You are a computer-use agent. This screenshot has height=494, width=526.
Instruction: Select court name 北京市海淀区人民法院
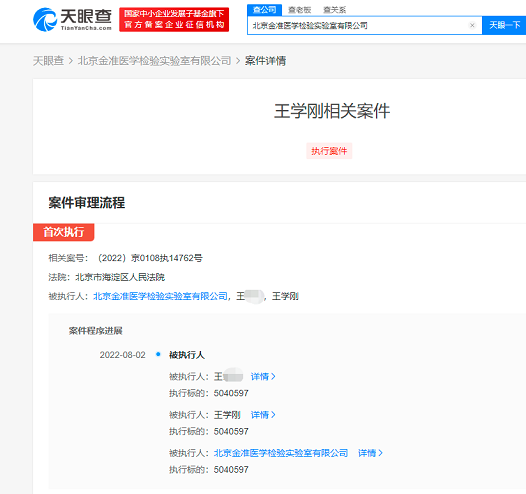[x=120, y=277]
